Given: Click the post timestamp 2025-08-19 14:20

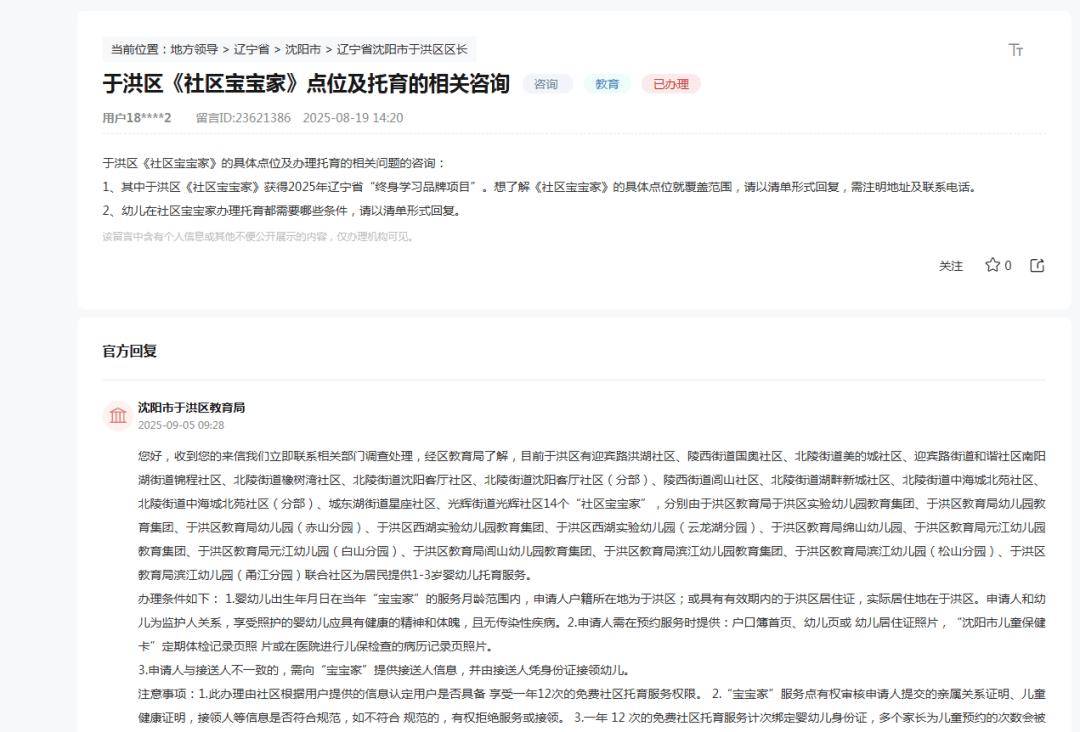Looking at the screenshot, I should point(353,118).
